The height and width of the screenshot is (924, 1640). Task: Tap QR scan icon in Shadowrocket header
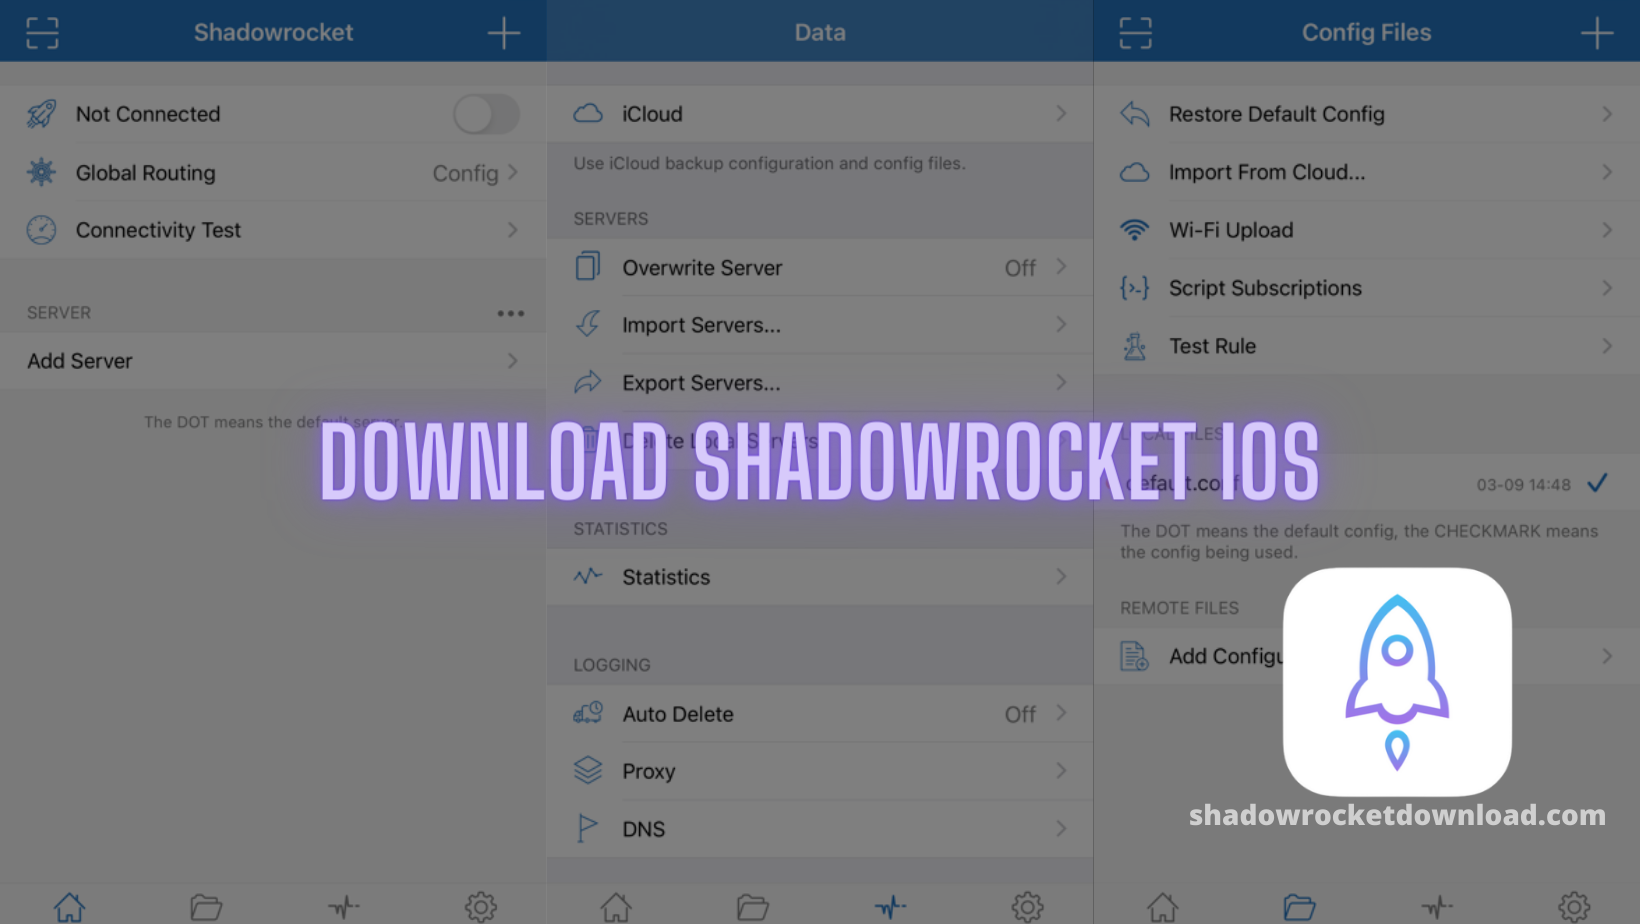pos(42,32)
